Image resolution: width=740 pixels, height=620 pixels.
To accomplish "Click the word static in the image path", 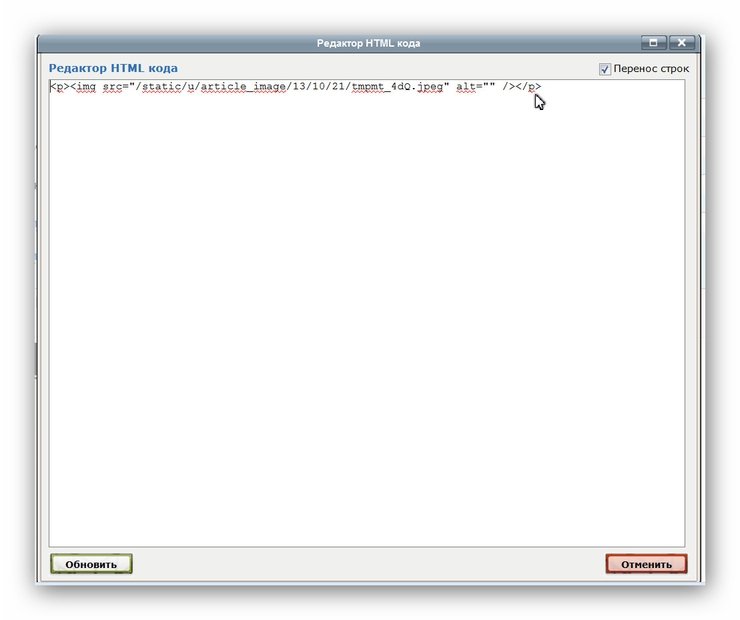I will pyautogui.click(x=159, y=87).
